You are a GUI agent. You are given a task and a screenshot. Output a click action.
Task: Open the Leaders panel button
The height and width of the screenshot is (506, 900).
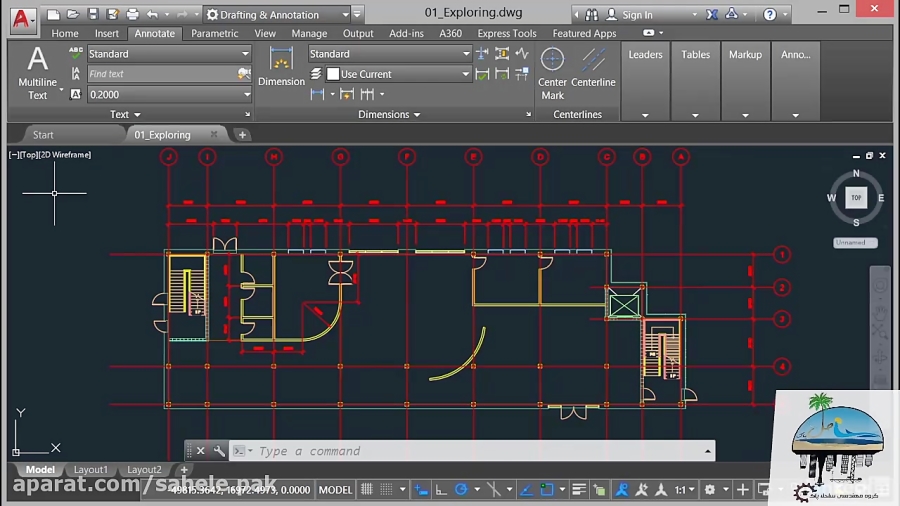point(645,82)
